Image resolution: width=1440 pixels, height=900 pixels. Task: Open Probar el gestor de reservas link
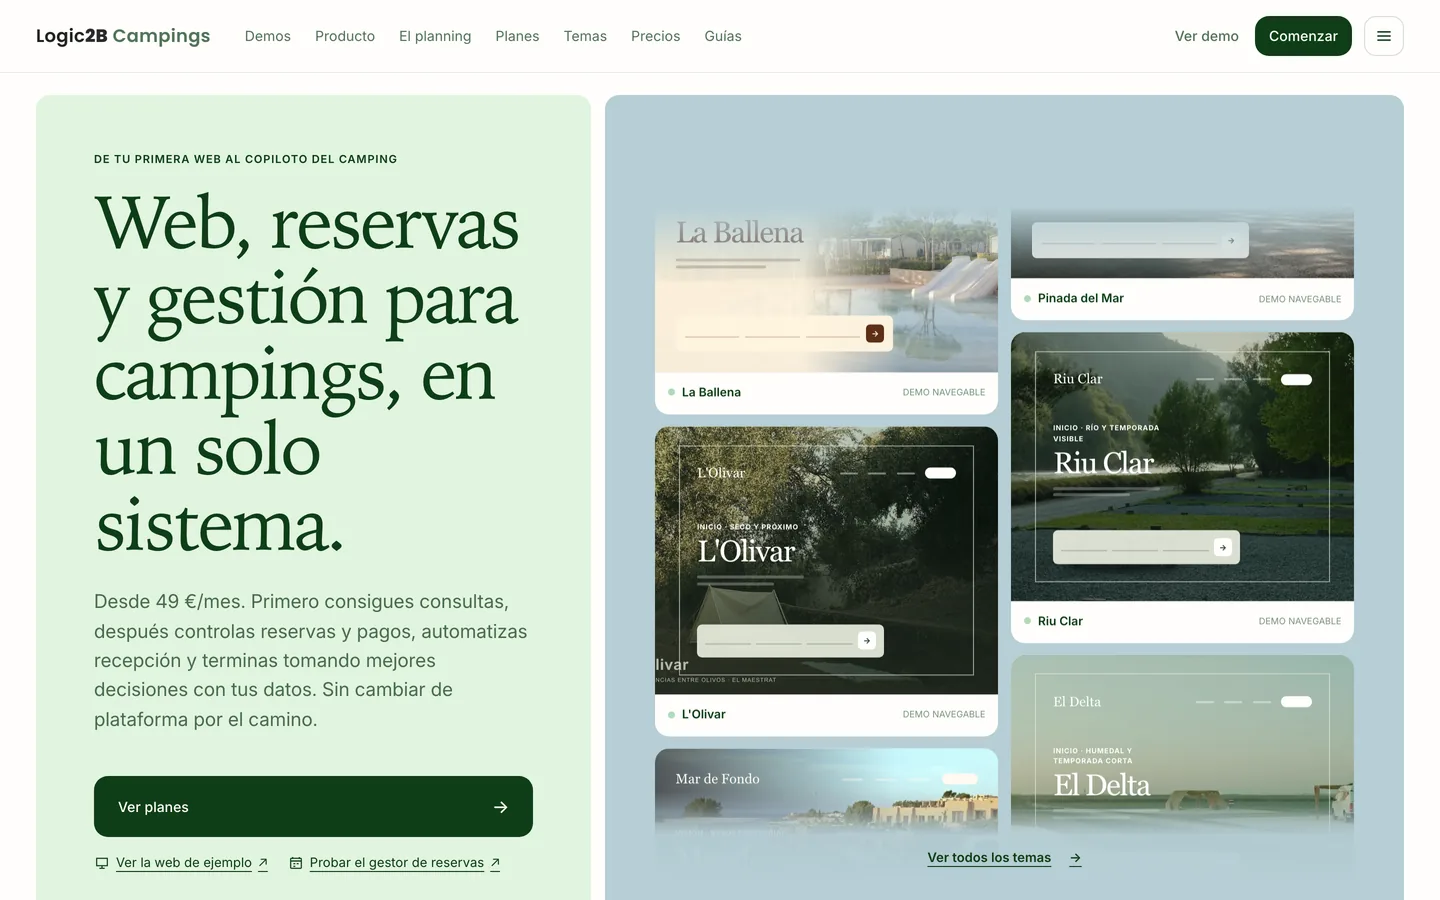(x=397, y=863)
